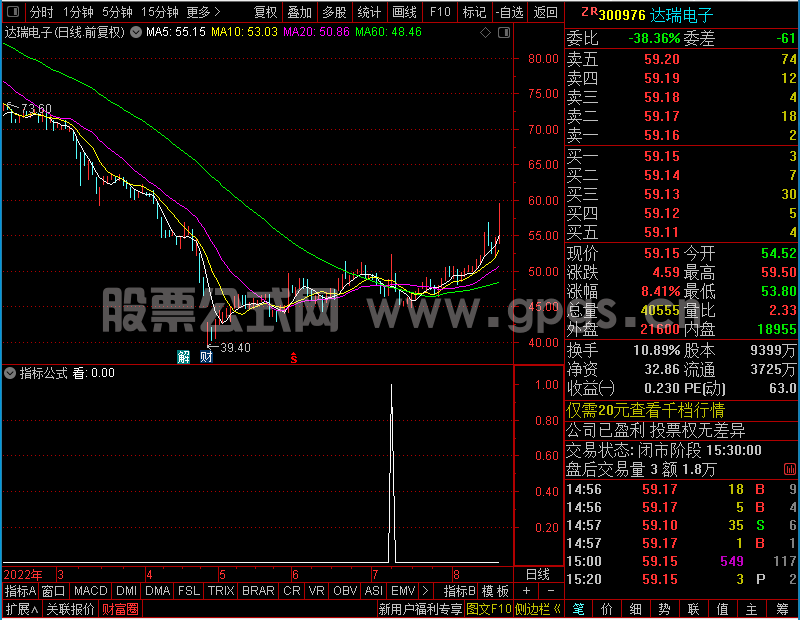Screen dimensions: 800x620
Task: Select the ASI indicator tab
Action: (373, 591)
